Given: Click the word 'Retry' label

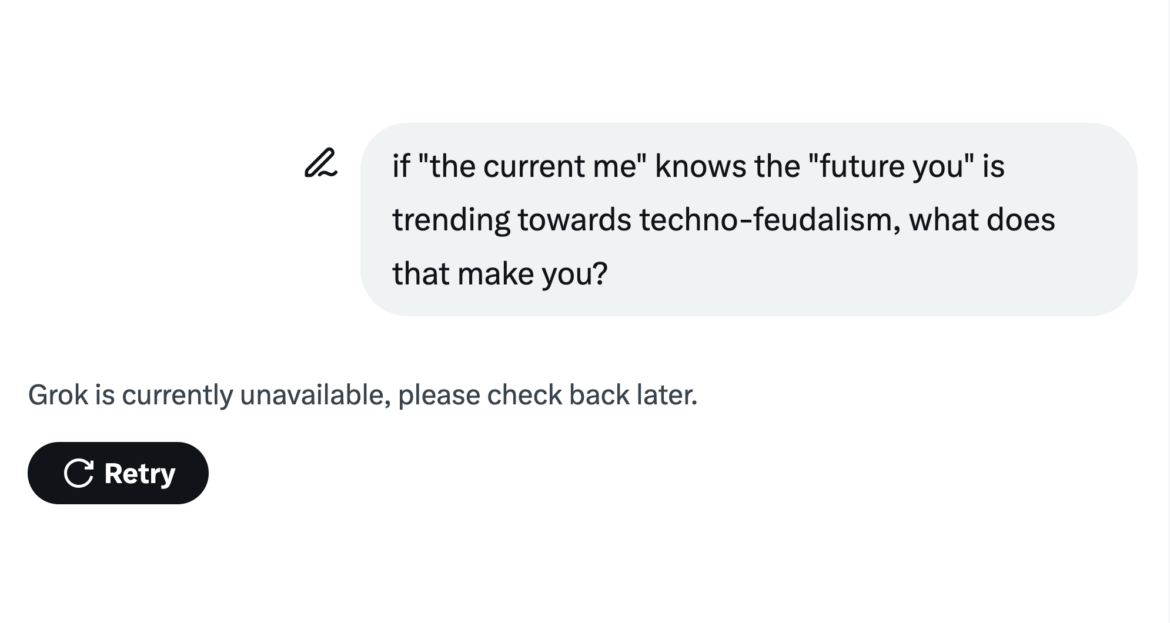Looking at the screenshot, I should pos(140,473).
